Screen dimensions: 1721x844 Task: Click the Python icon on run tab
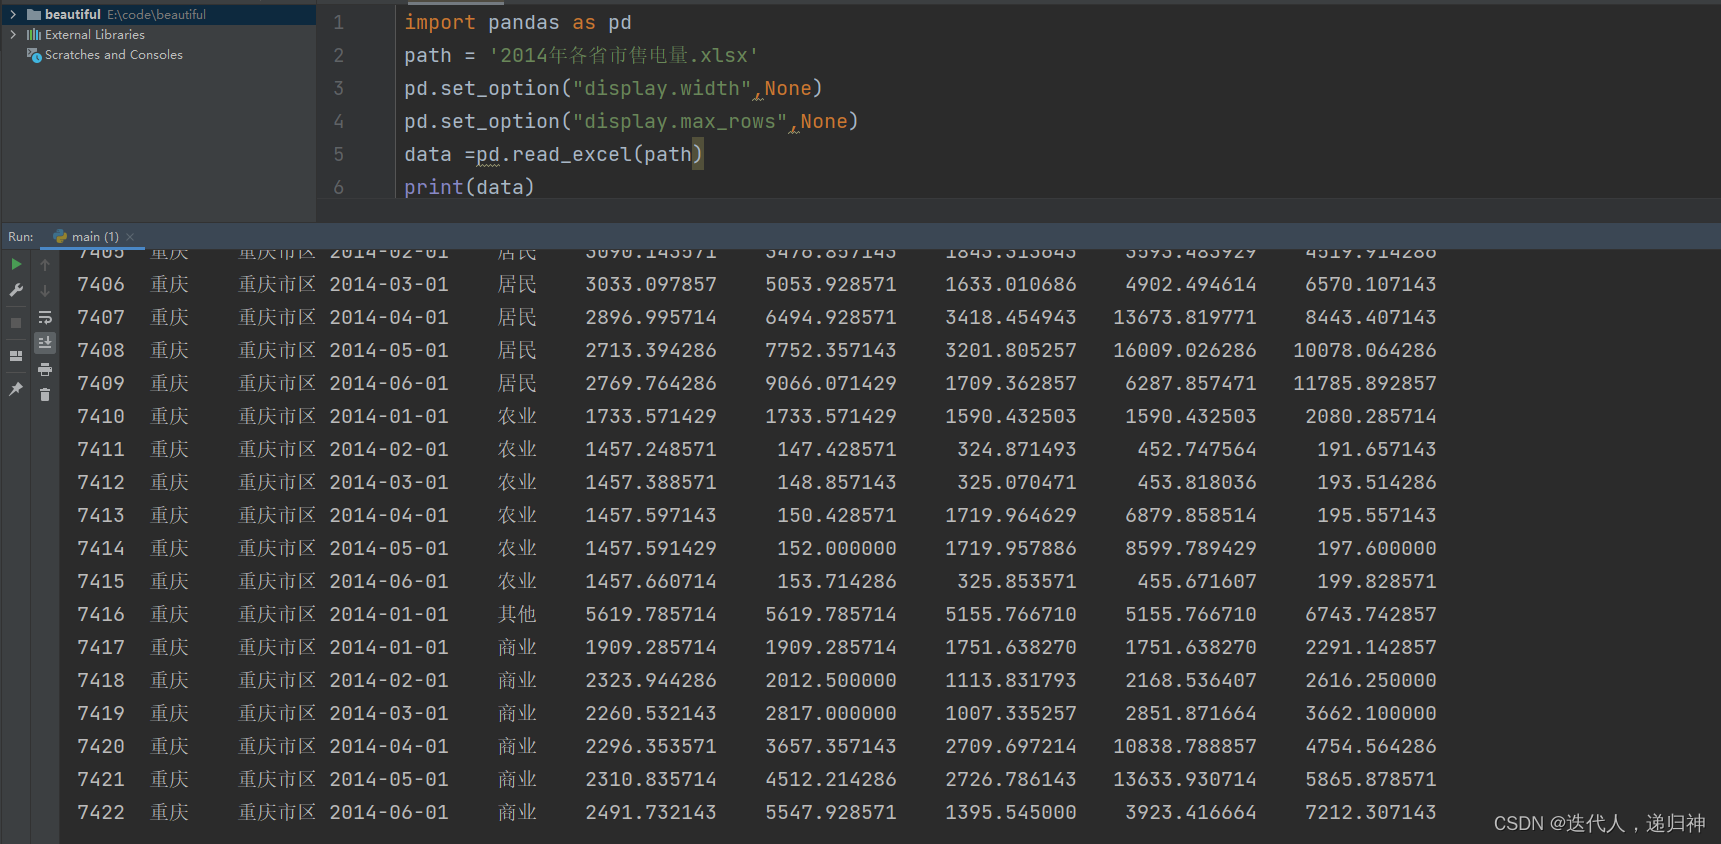pos(60,237)
